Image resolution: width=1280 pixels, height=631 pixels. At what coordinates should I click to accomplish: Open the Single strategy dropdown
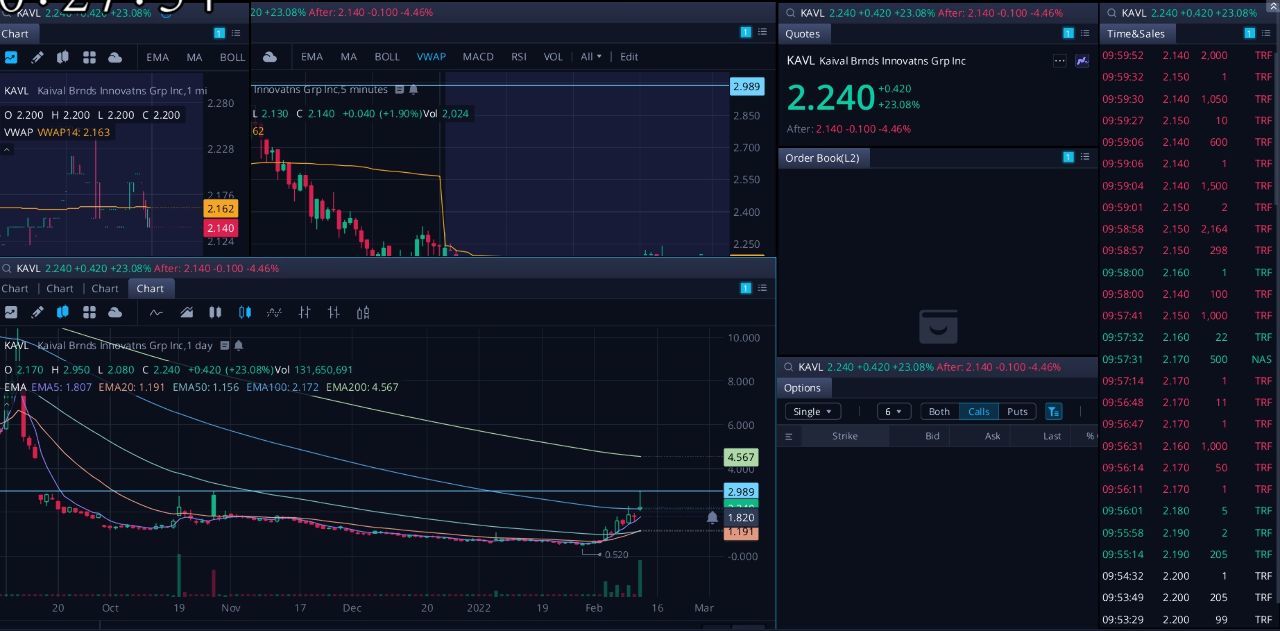[x=813, y=411]
